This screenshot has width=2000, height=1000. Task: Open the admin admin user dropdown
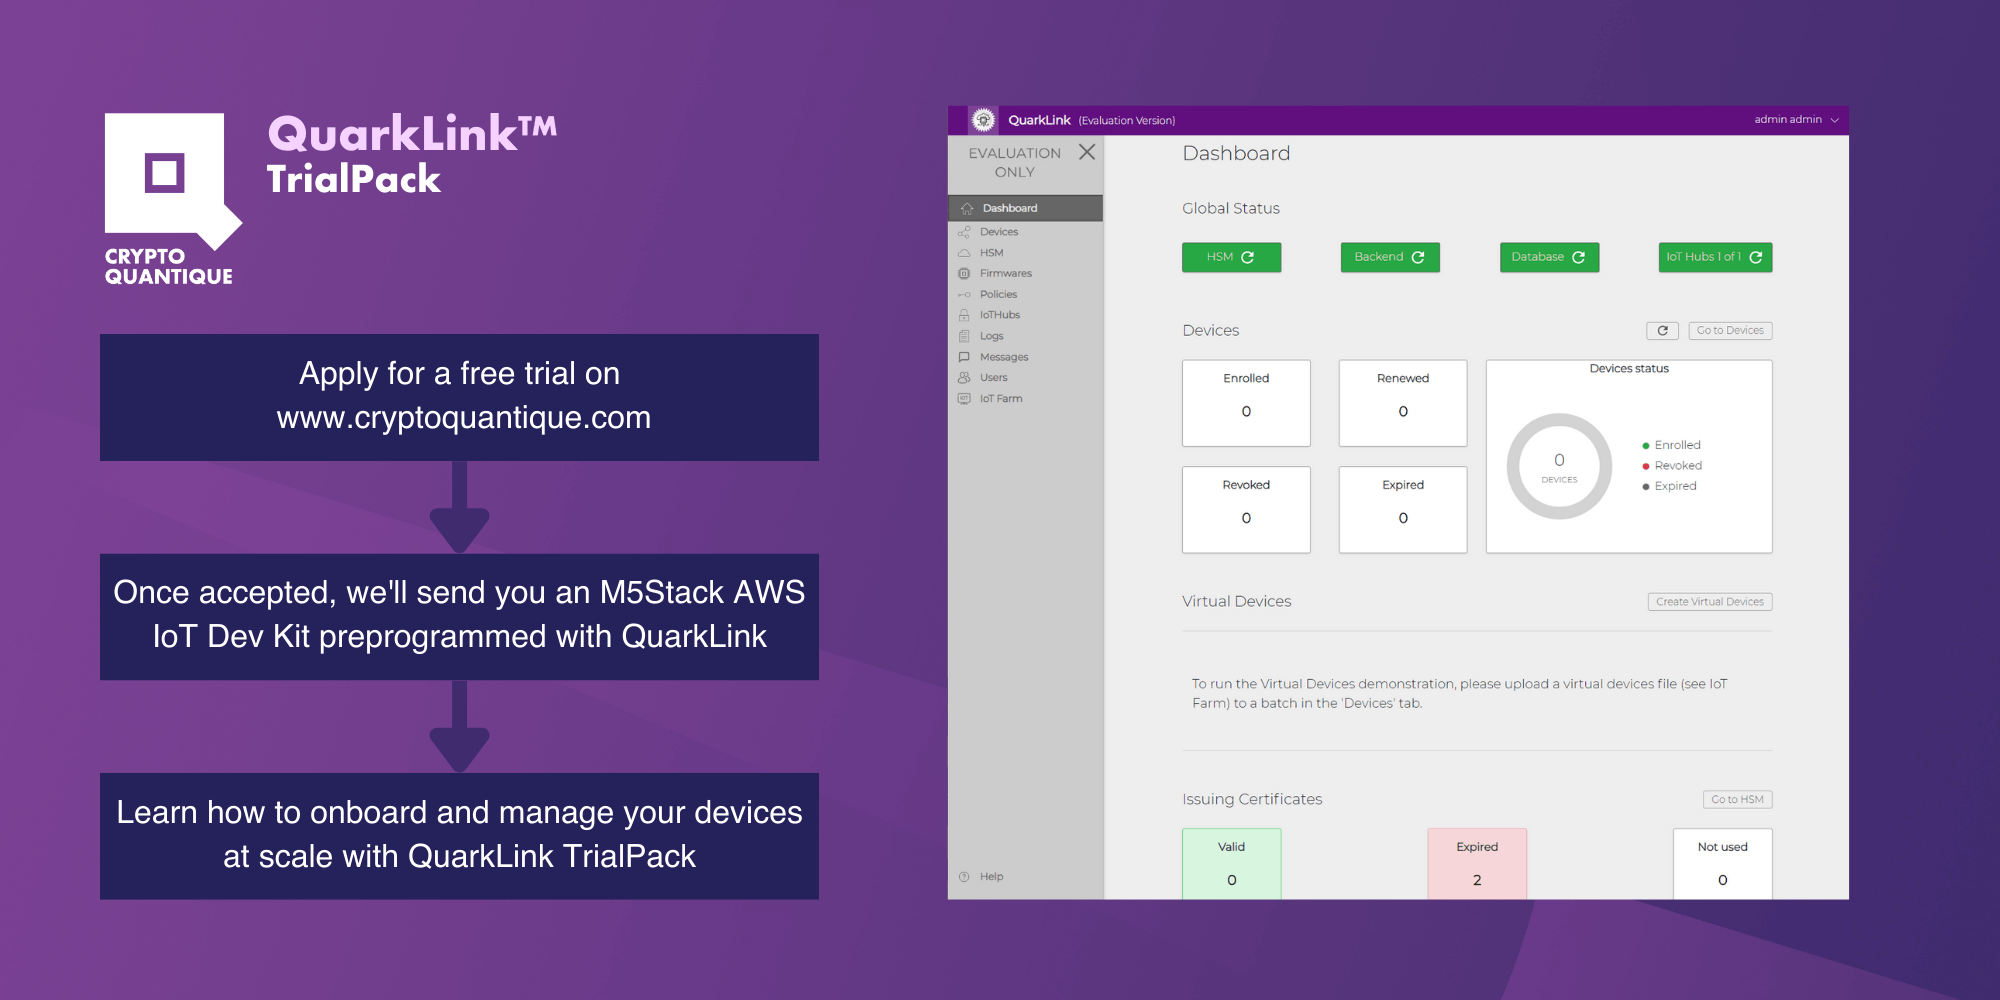[1796, 120]
